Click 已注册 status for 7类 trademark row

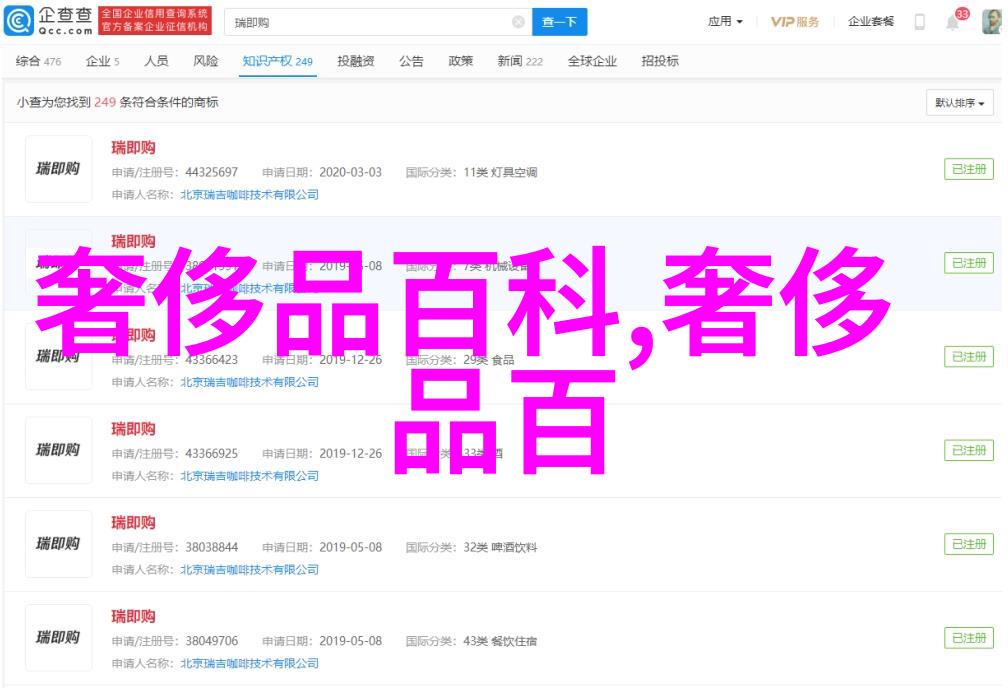969,263
